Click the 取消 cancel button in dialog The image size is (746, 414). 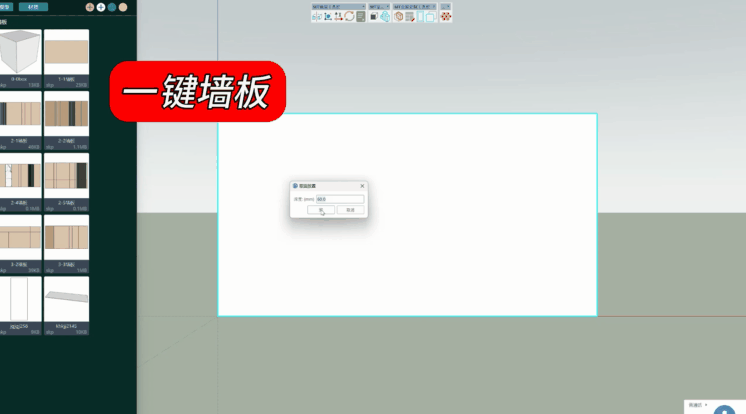coord(349,210)
